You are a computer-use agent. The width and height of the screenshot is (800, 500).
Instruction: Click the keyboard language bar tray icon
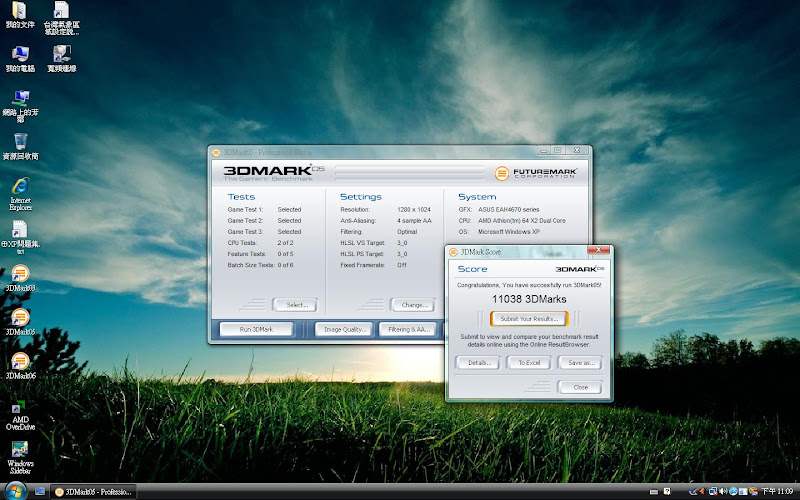click(x=654, y=492)
